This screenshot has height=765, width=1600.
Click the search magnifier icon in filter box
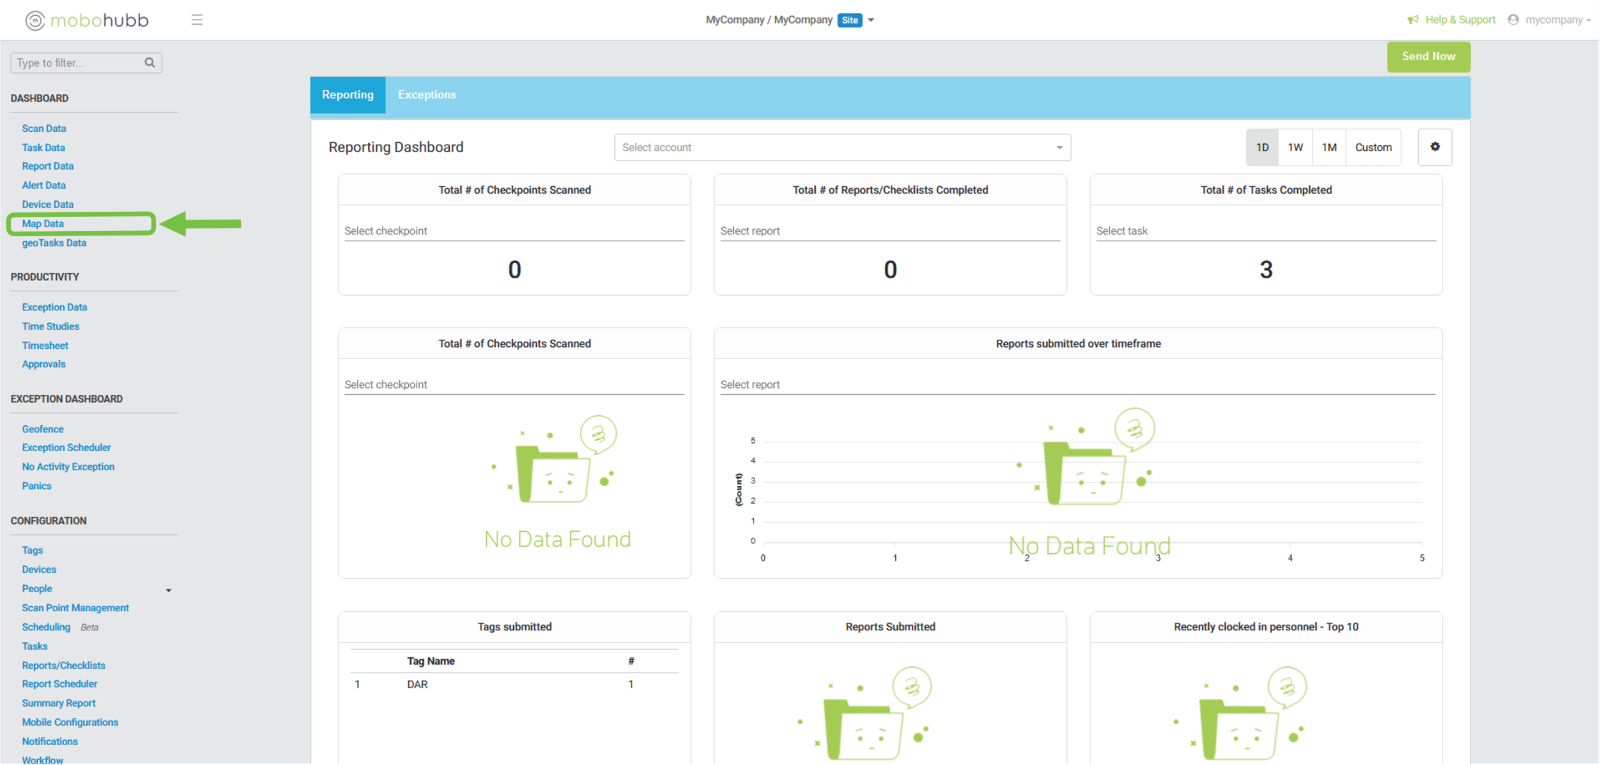click(150, 63)
